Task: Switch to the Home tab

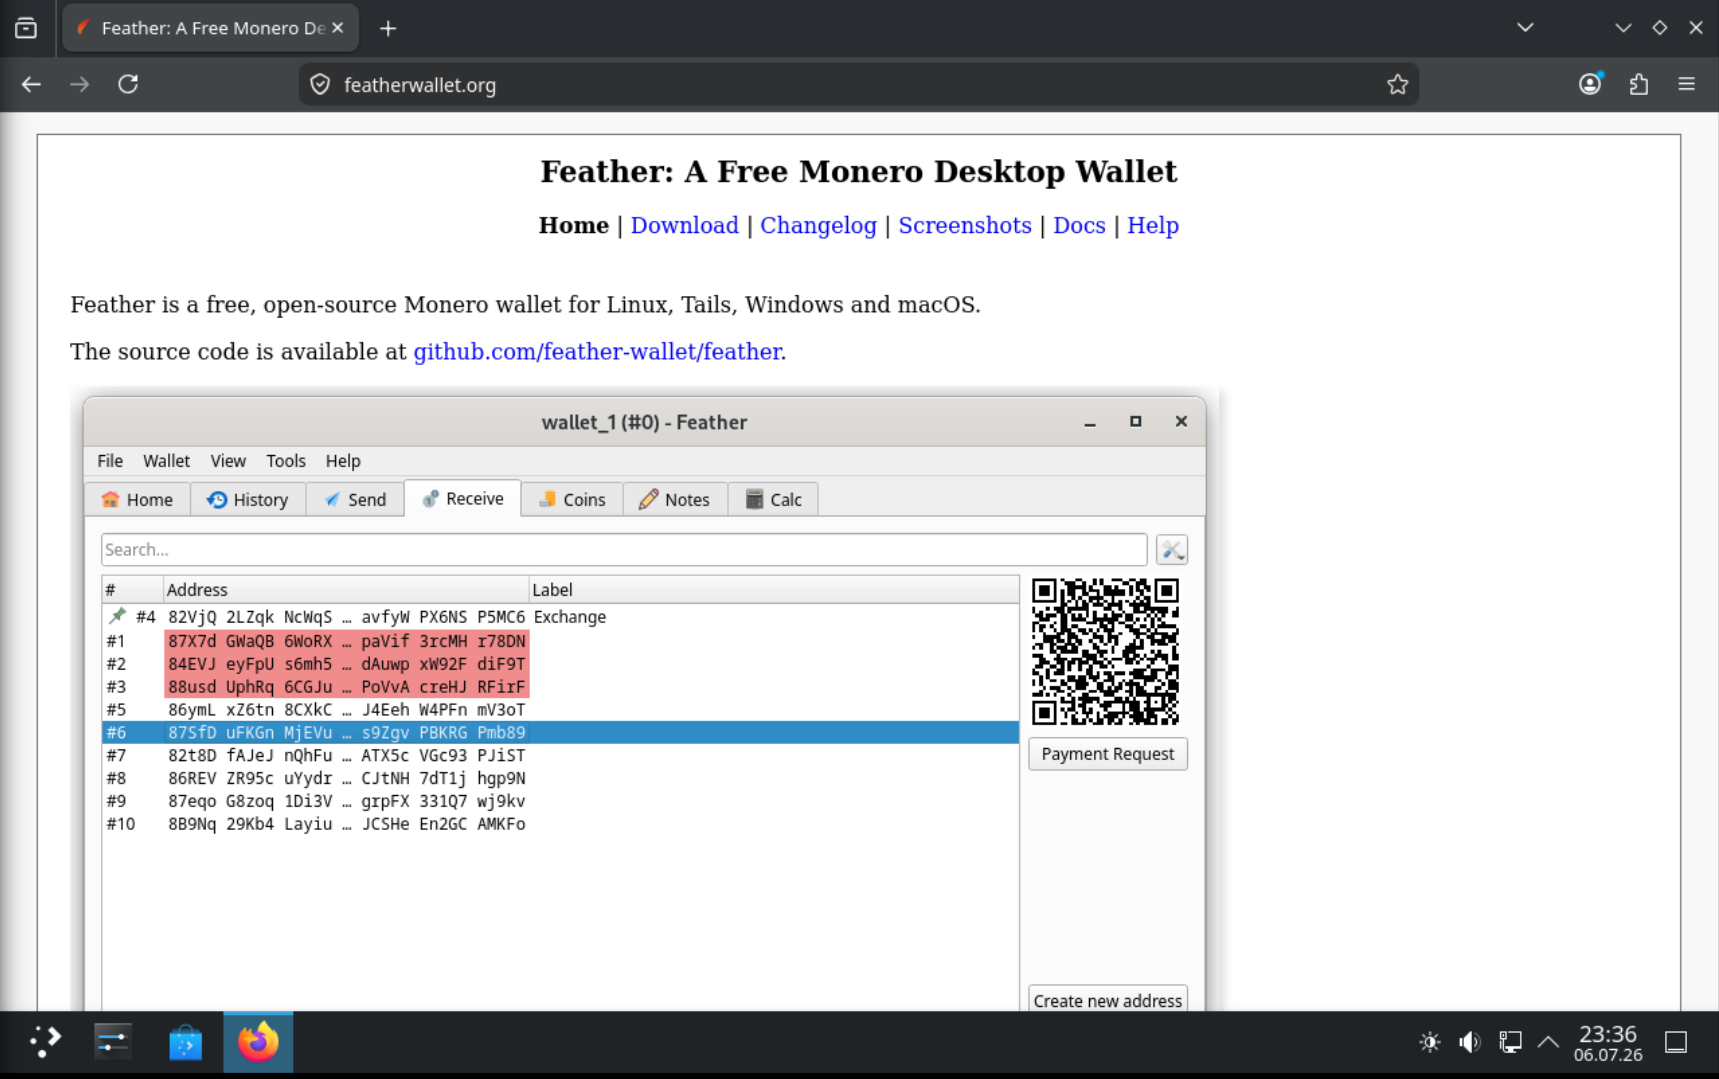Action: pyautogui.click(x=137, y=500)
